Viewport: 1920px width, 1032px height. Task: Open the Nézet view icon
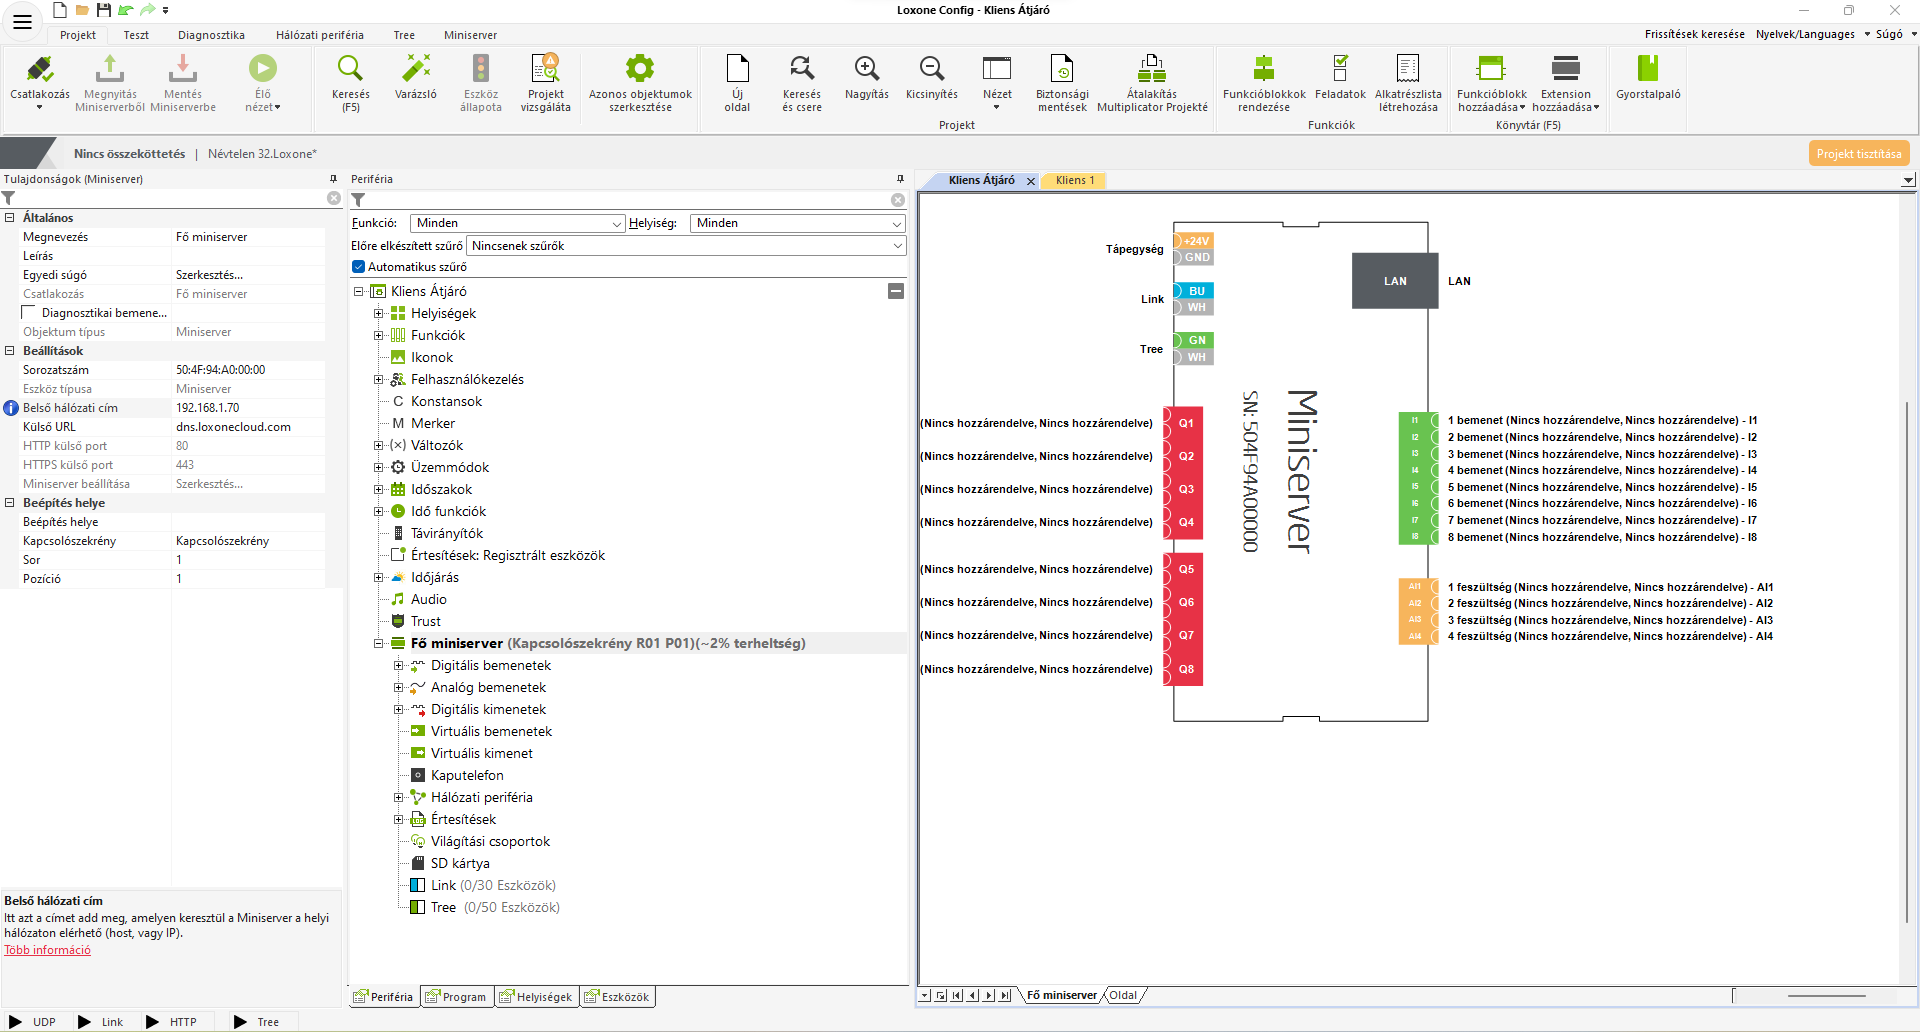coord(997,68)
